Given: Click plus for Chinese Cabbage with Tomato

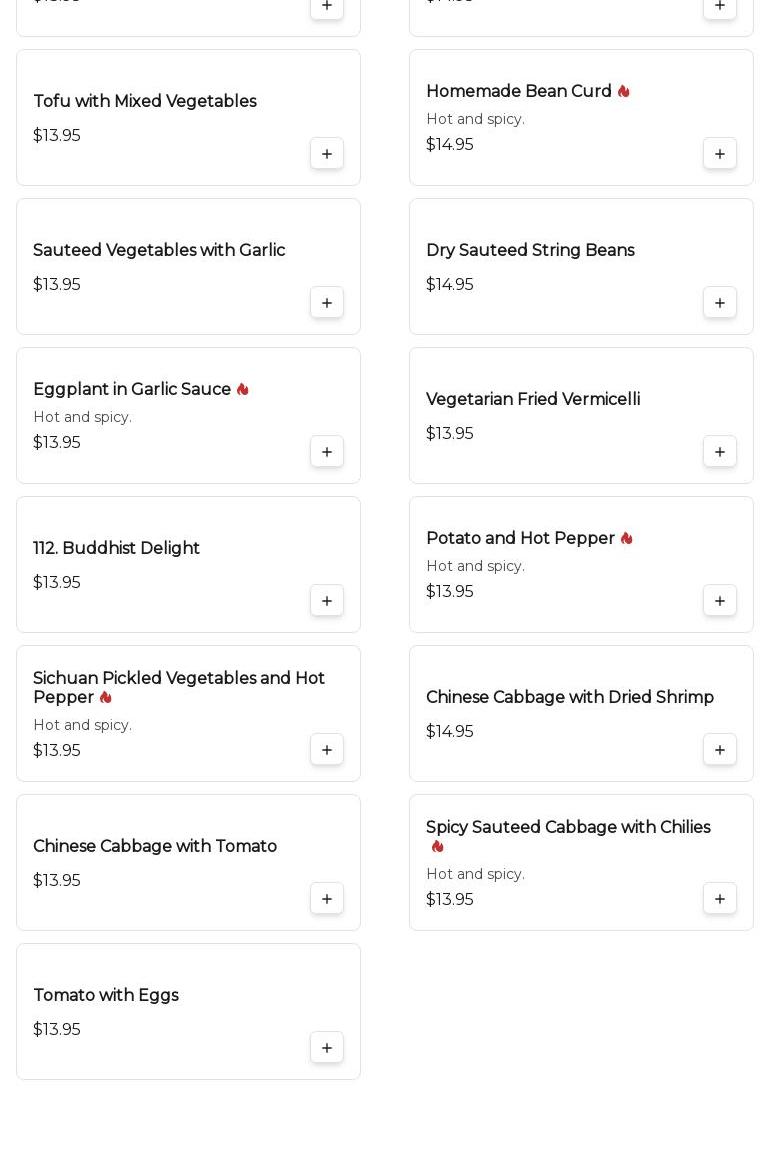Looking at the screenshot, I should click(327, 899).
